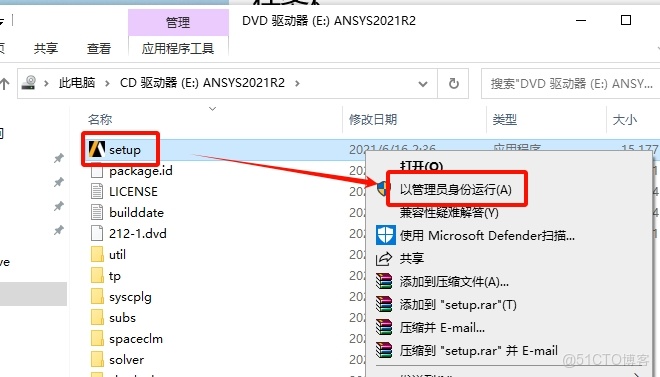Click the spaceclm folder name
The image size is (660, 377).
point(136,339)
